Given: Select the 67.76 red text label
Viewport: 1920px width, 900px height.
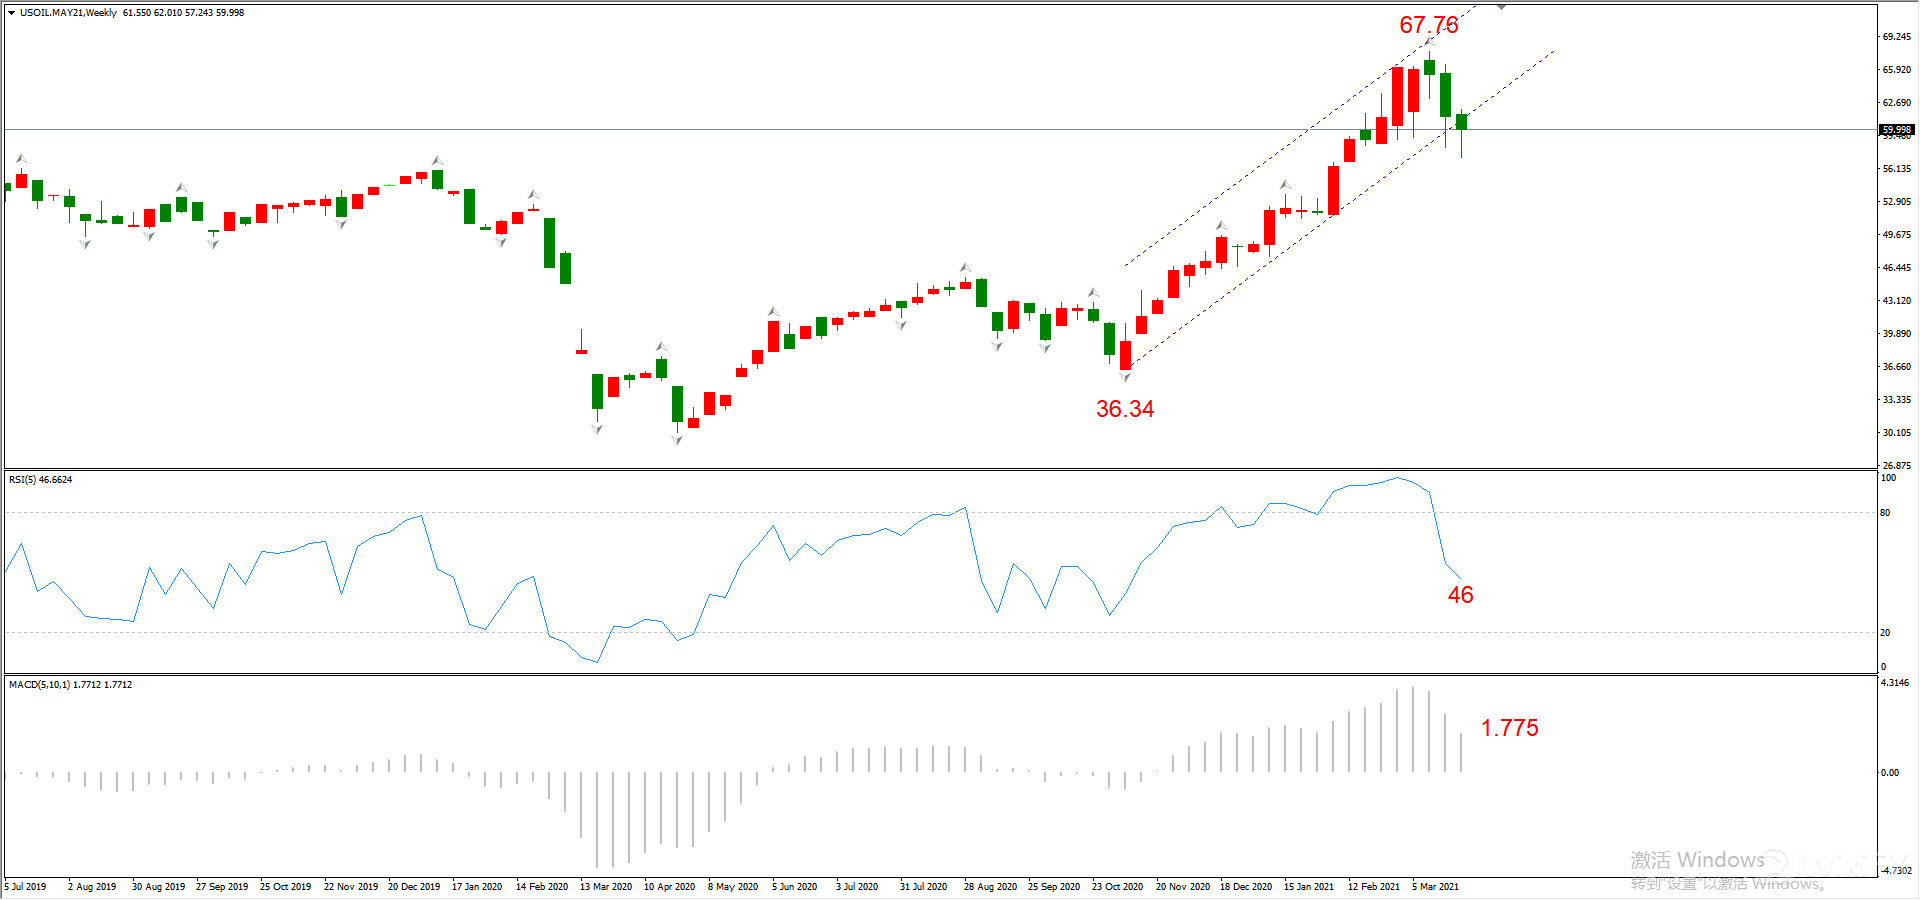Looking at the screenshot, I should pos(1428,25).
